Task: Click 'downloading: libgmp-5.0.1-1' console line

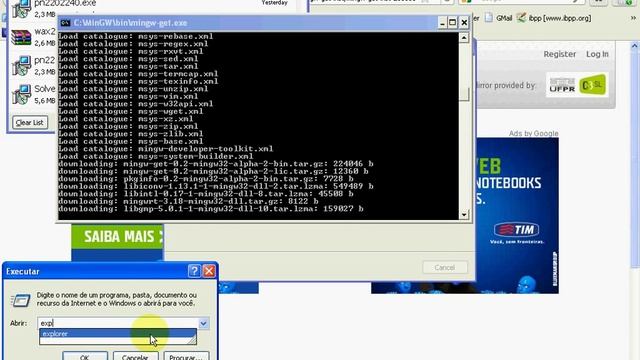Action: pyautogui.click(x=211, y=209)
